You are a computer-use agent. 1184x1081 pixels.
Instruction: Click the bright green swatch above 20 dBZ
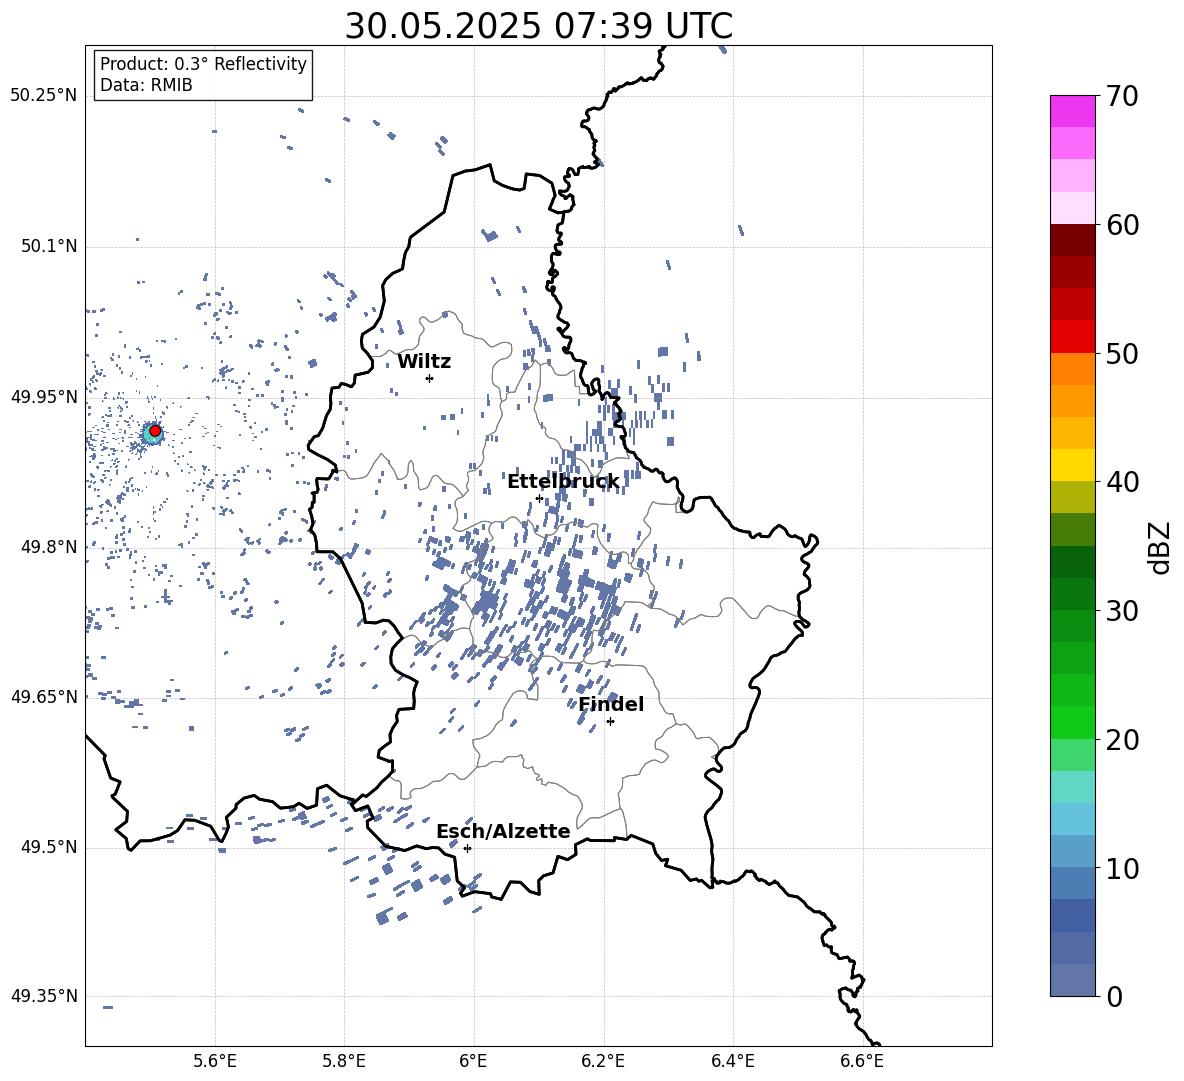coord(1072,723)
